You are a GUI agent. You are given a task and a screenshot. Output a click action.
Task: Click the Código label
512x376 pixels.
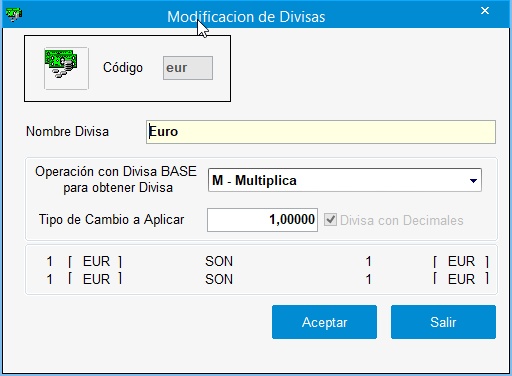pos(123,68)
